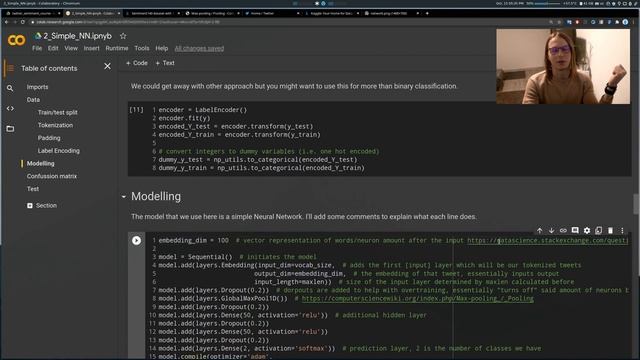The width and height of the screenshot is (640, 360).
Task: Star the 2_Simple_NN.ipynb notebook
Action: pyautogui.click(x=123, y=36)
